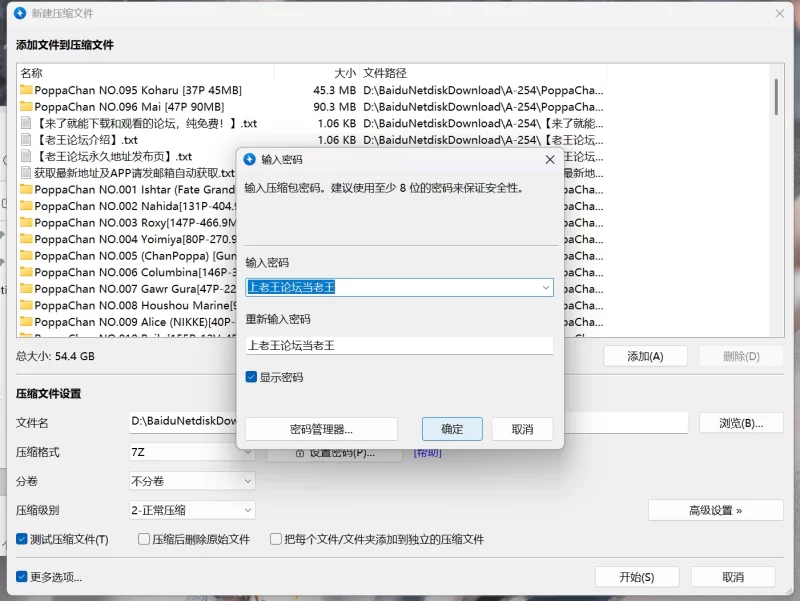This screenshot has height=601, width=800.
Task: Expand the 输入密码 password history dropdown
Action: coord(546,287)
